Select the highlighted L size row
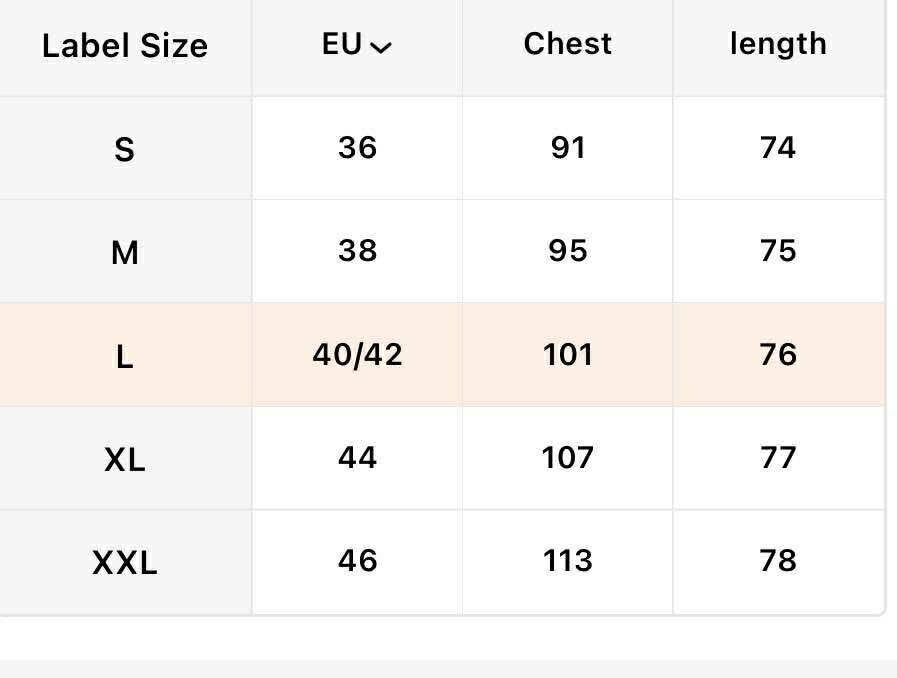Screen dimensions: 897x678 (x=124, y=357)
